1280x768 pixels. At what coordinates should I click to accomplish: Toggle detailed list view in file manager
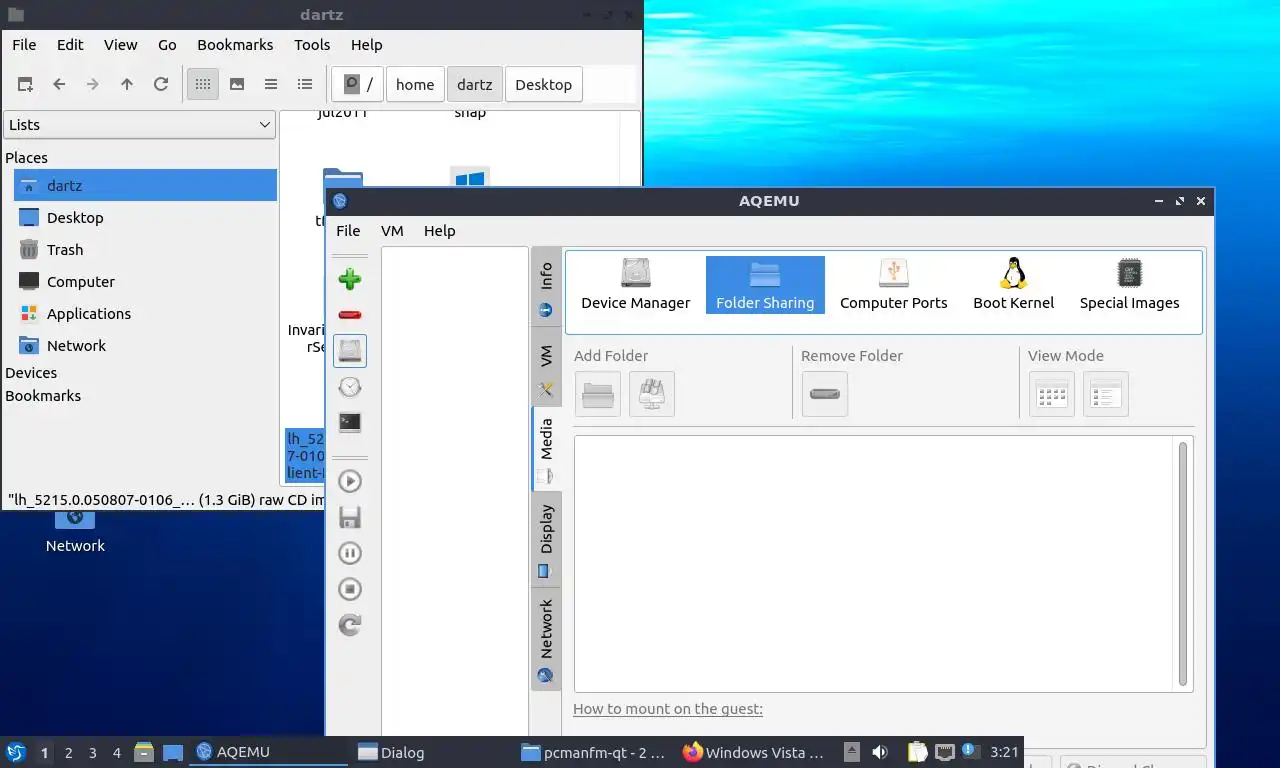[x=305, y=84]
